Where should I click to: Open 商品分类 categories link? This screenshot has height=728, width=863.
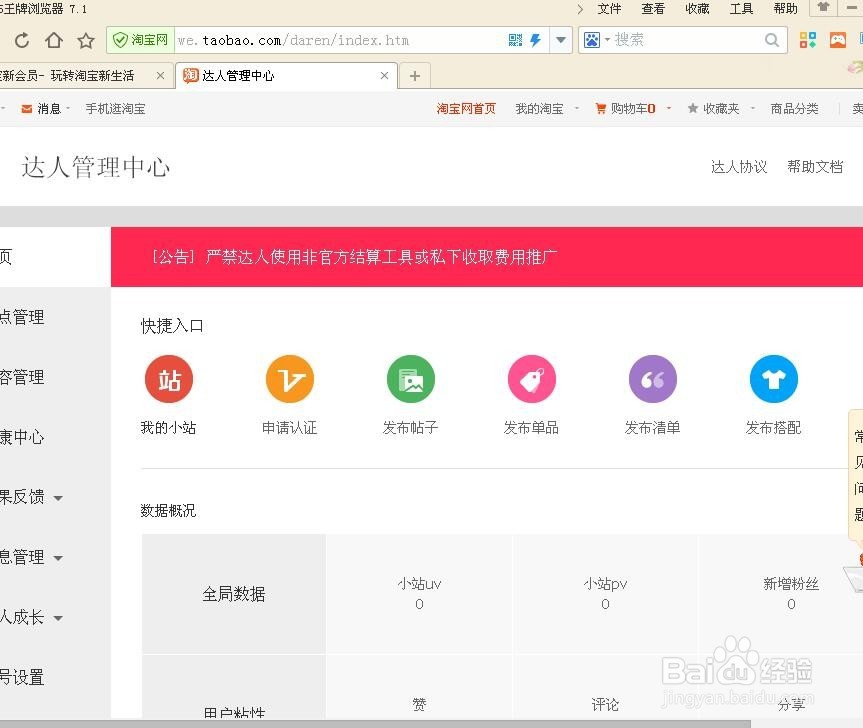[x=794, y=108]
